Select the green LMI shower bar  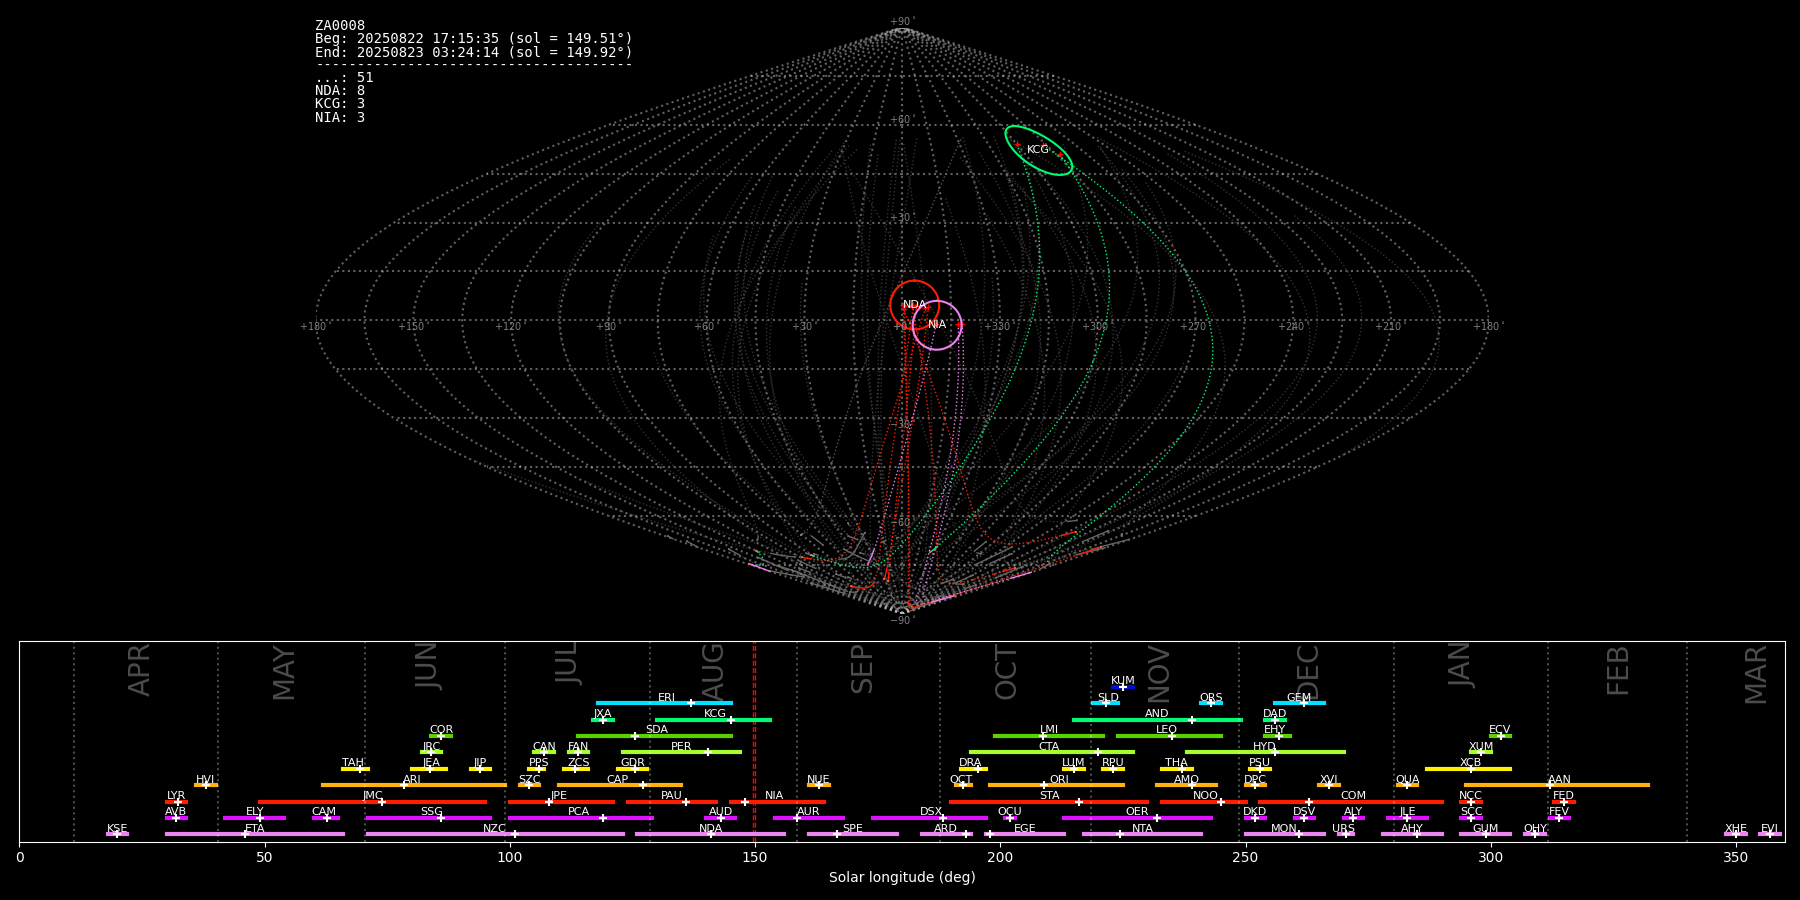pyautogui.click(x=1049, y=735)
